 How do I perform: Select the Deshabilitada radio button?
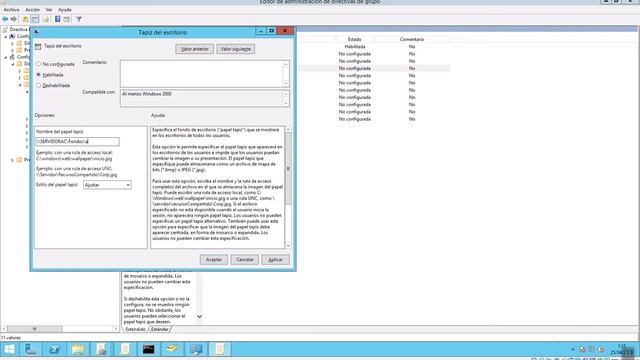pos(38,85)
